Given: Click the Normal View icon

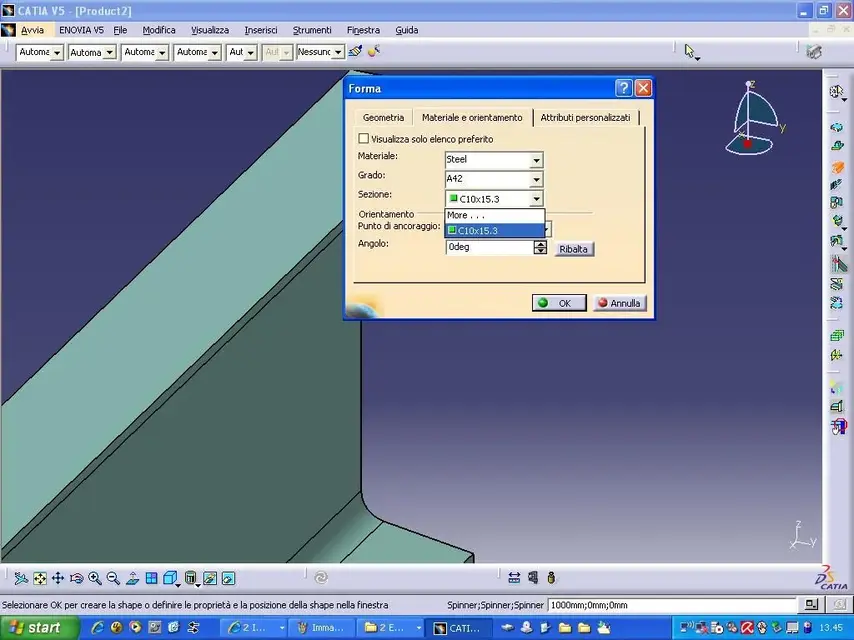Looking at the screenshot, I should [x=132, y=578].
